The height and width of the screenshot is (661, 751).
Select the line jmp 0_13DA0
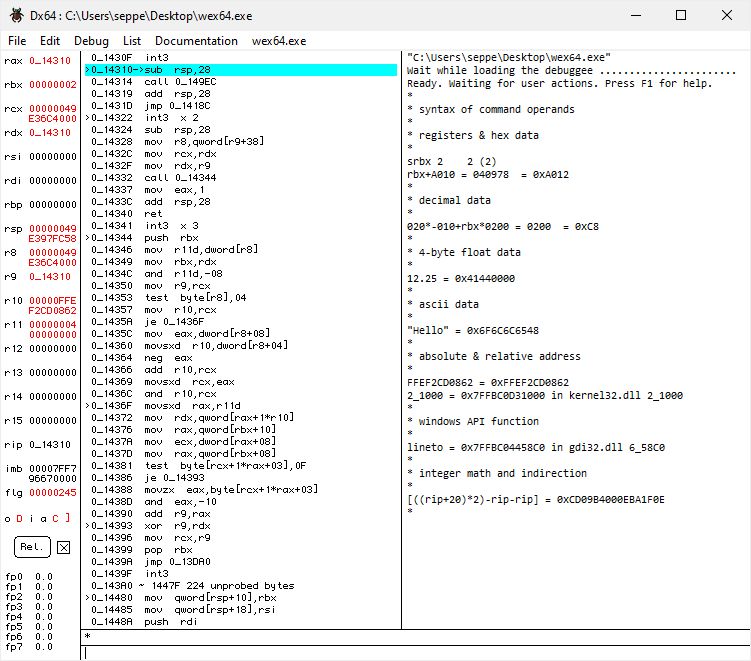[x=150, y=562]
